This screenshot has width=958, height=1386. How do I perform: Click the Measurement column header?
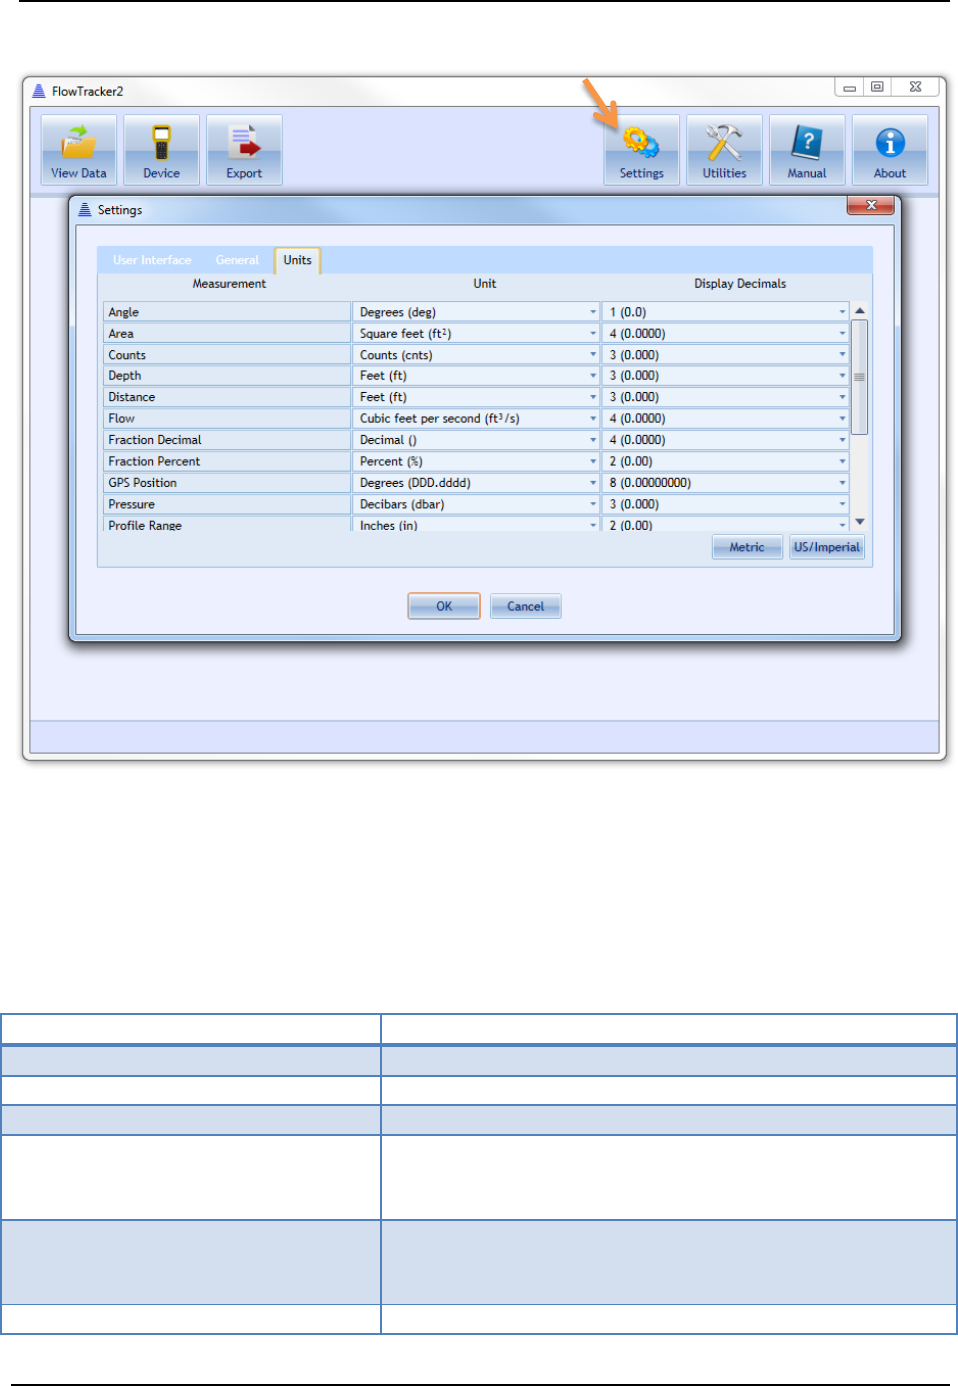[229, 284]
